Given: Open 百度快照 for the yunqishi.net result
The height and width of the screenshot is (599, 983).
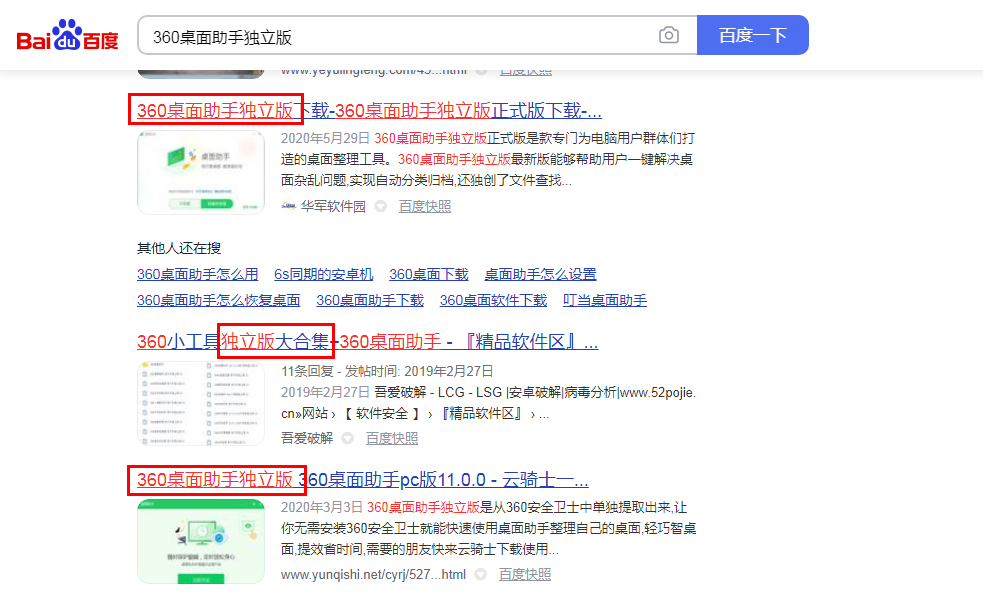Looking at the screenshot, I should point(525,575).
